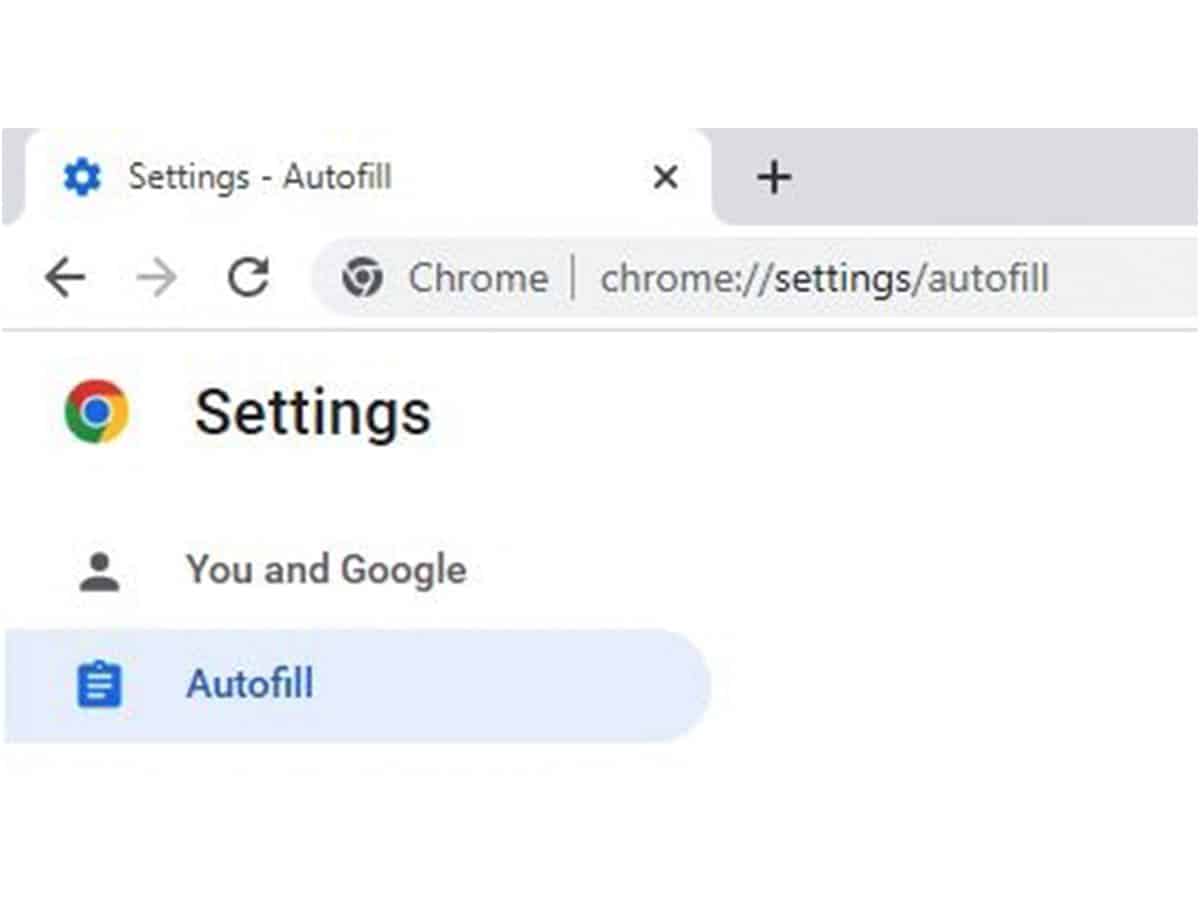This screenshot has width=1200, height=900.
Task: Click the gear favicon on the Settings tab
Action: 82,177
